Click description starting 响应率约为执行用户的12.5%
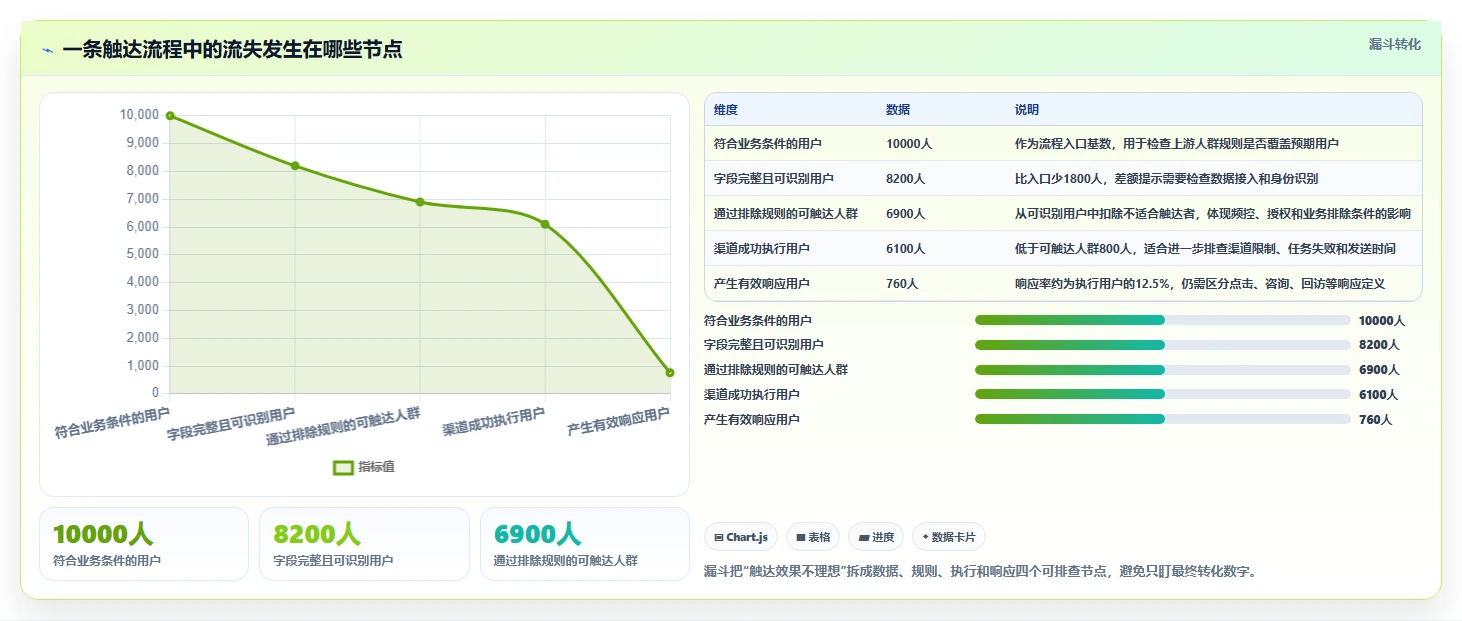 click(x=1200, y=284)
